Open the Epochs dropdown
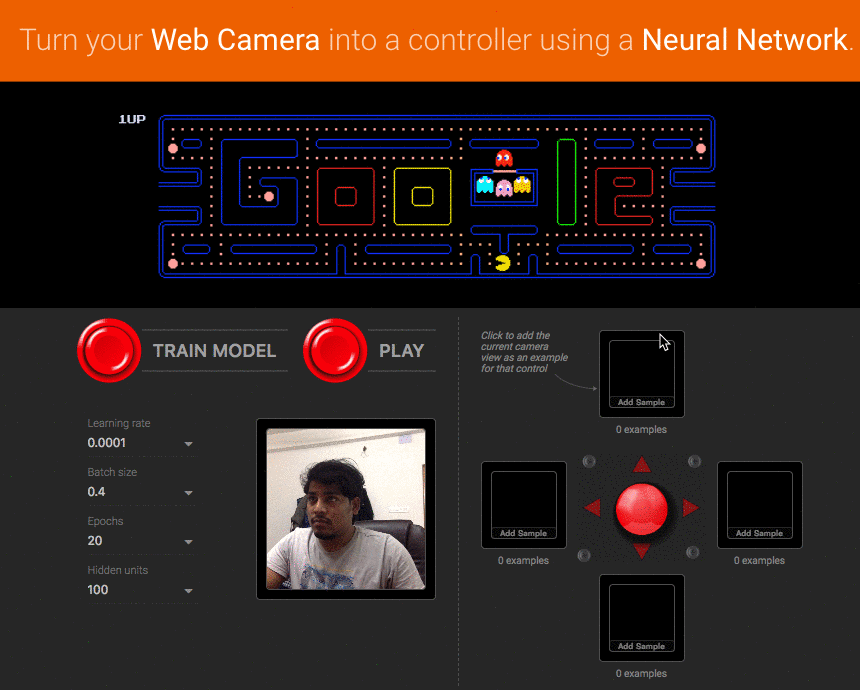860x690 pixels. pos(188,540)
